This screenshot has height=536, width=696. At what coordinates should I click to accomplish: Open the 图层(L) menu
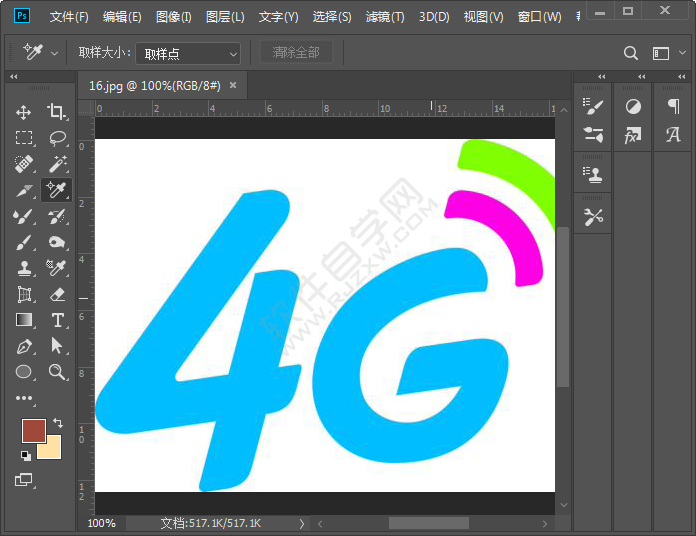coord(225,17)
